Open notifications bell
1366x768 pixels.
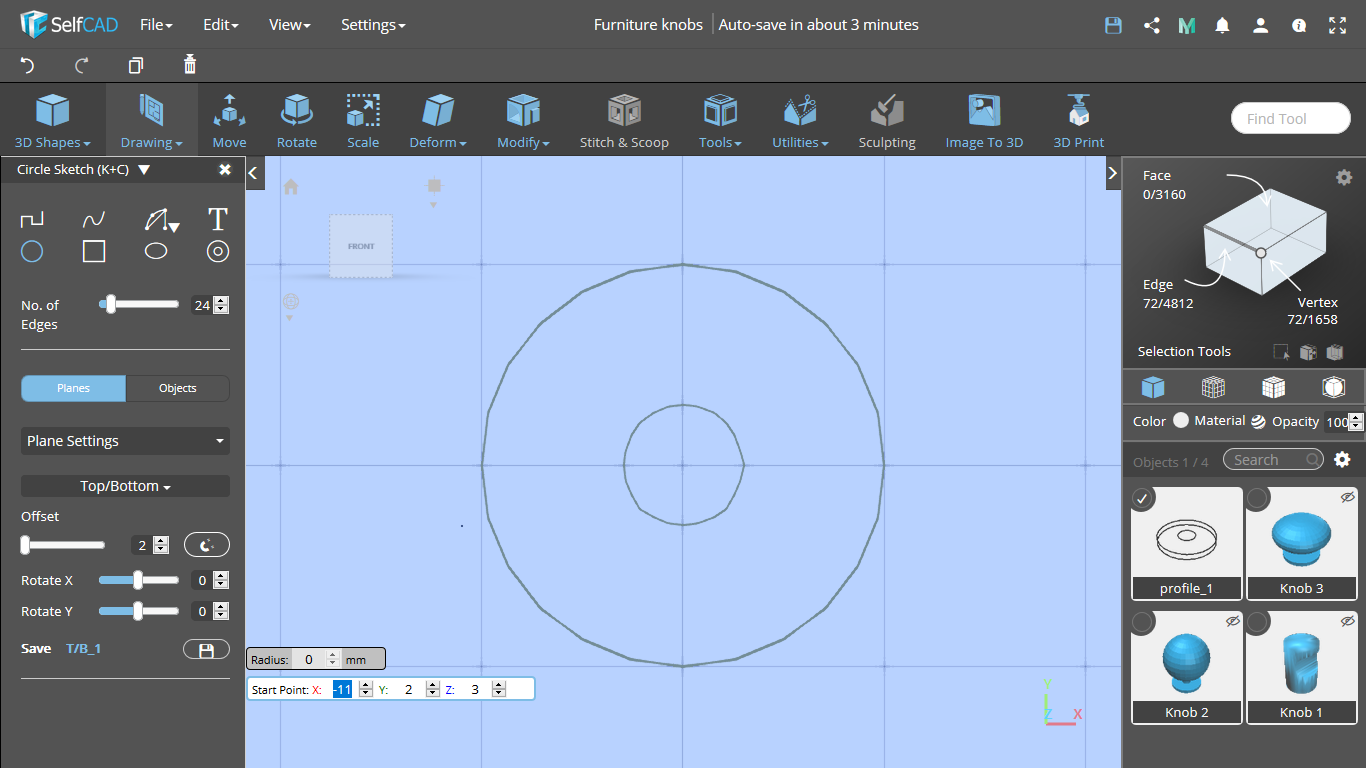point(1222,25)
